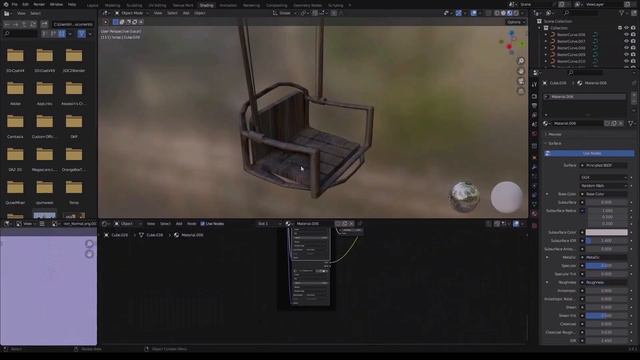Screen dimensions: 640x360
Task: Open the Slot 1 dropdown in node editor
Action: coord(269,224)
